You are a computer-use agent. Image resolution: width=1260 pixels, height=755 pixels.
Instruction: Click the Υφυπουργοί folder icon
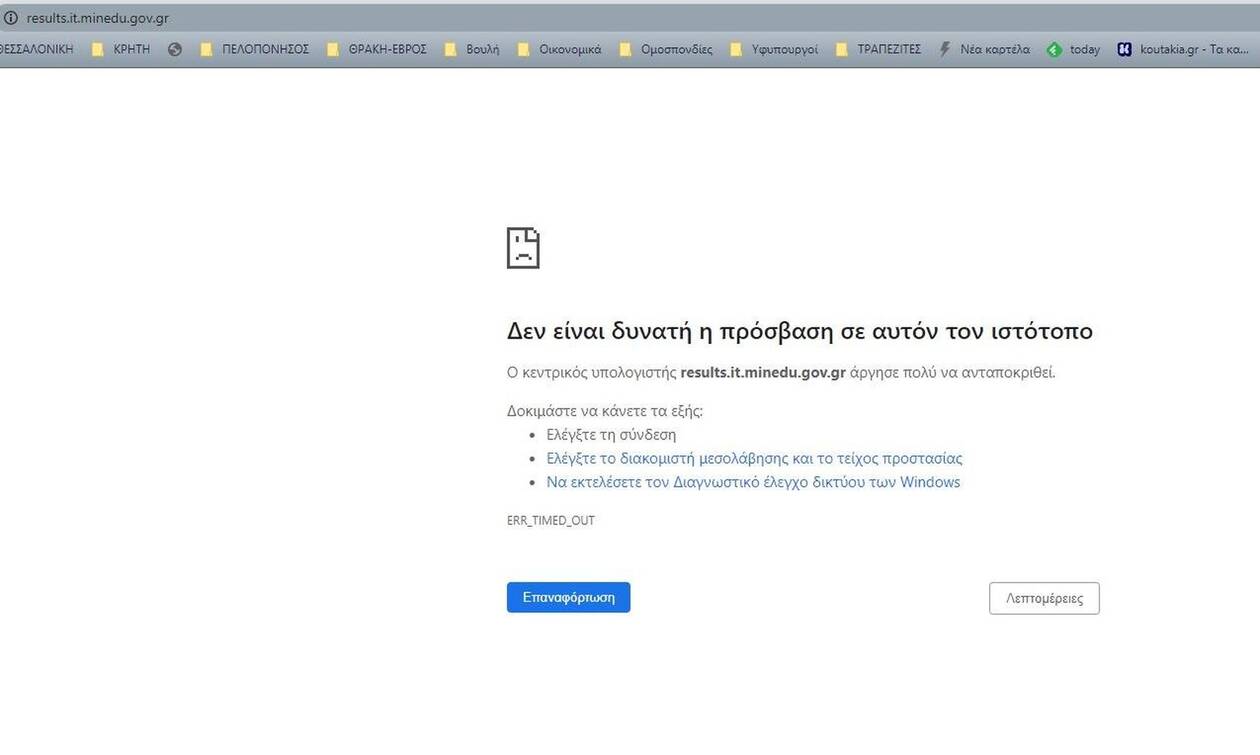coord(737,49)
